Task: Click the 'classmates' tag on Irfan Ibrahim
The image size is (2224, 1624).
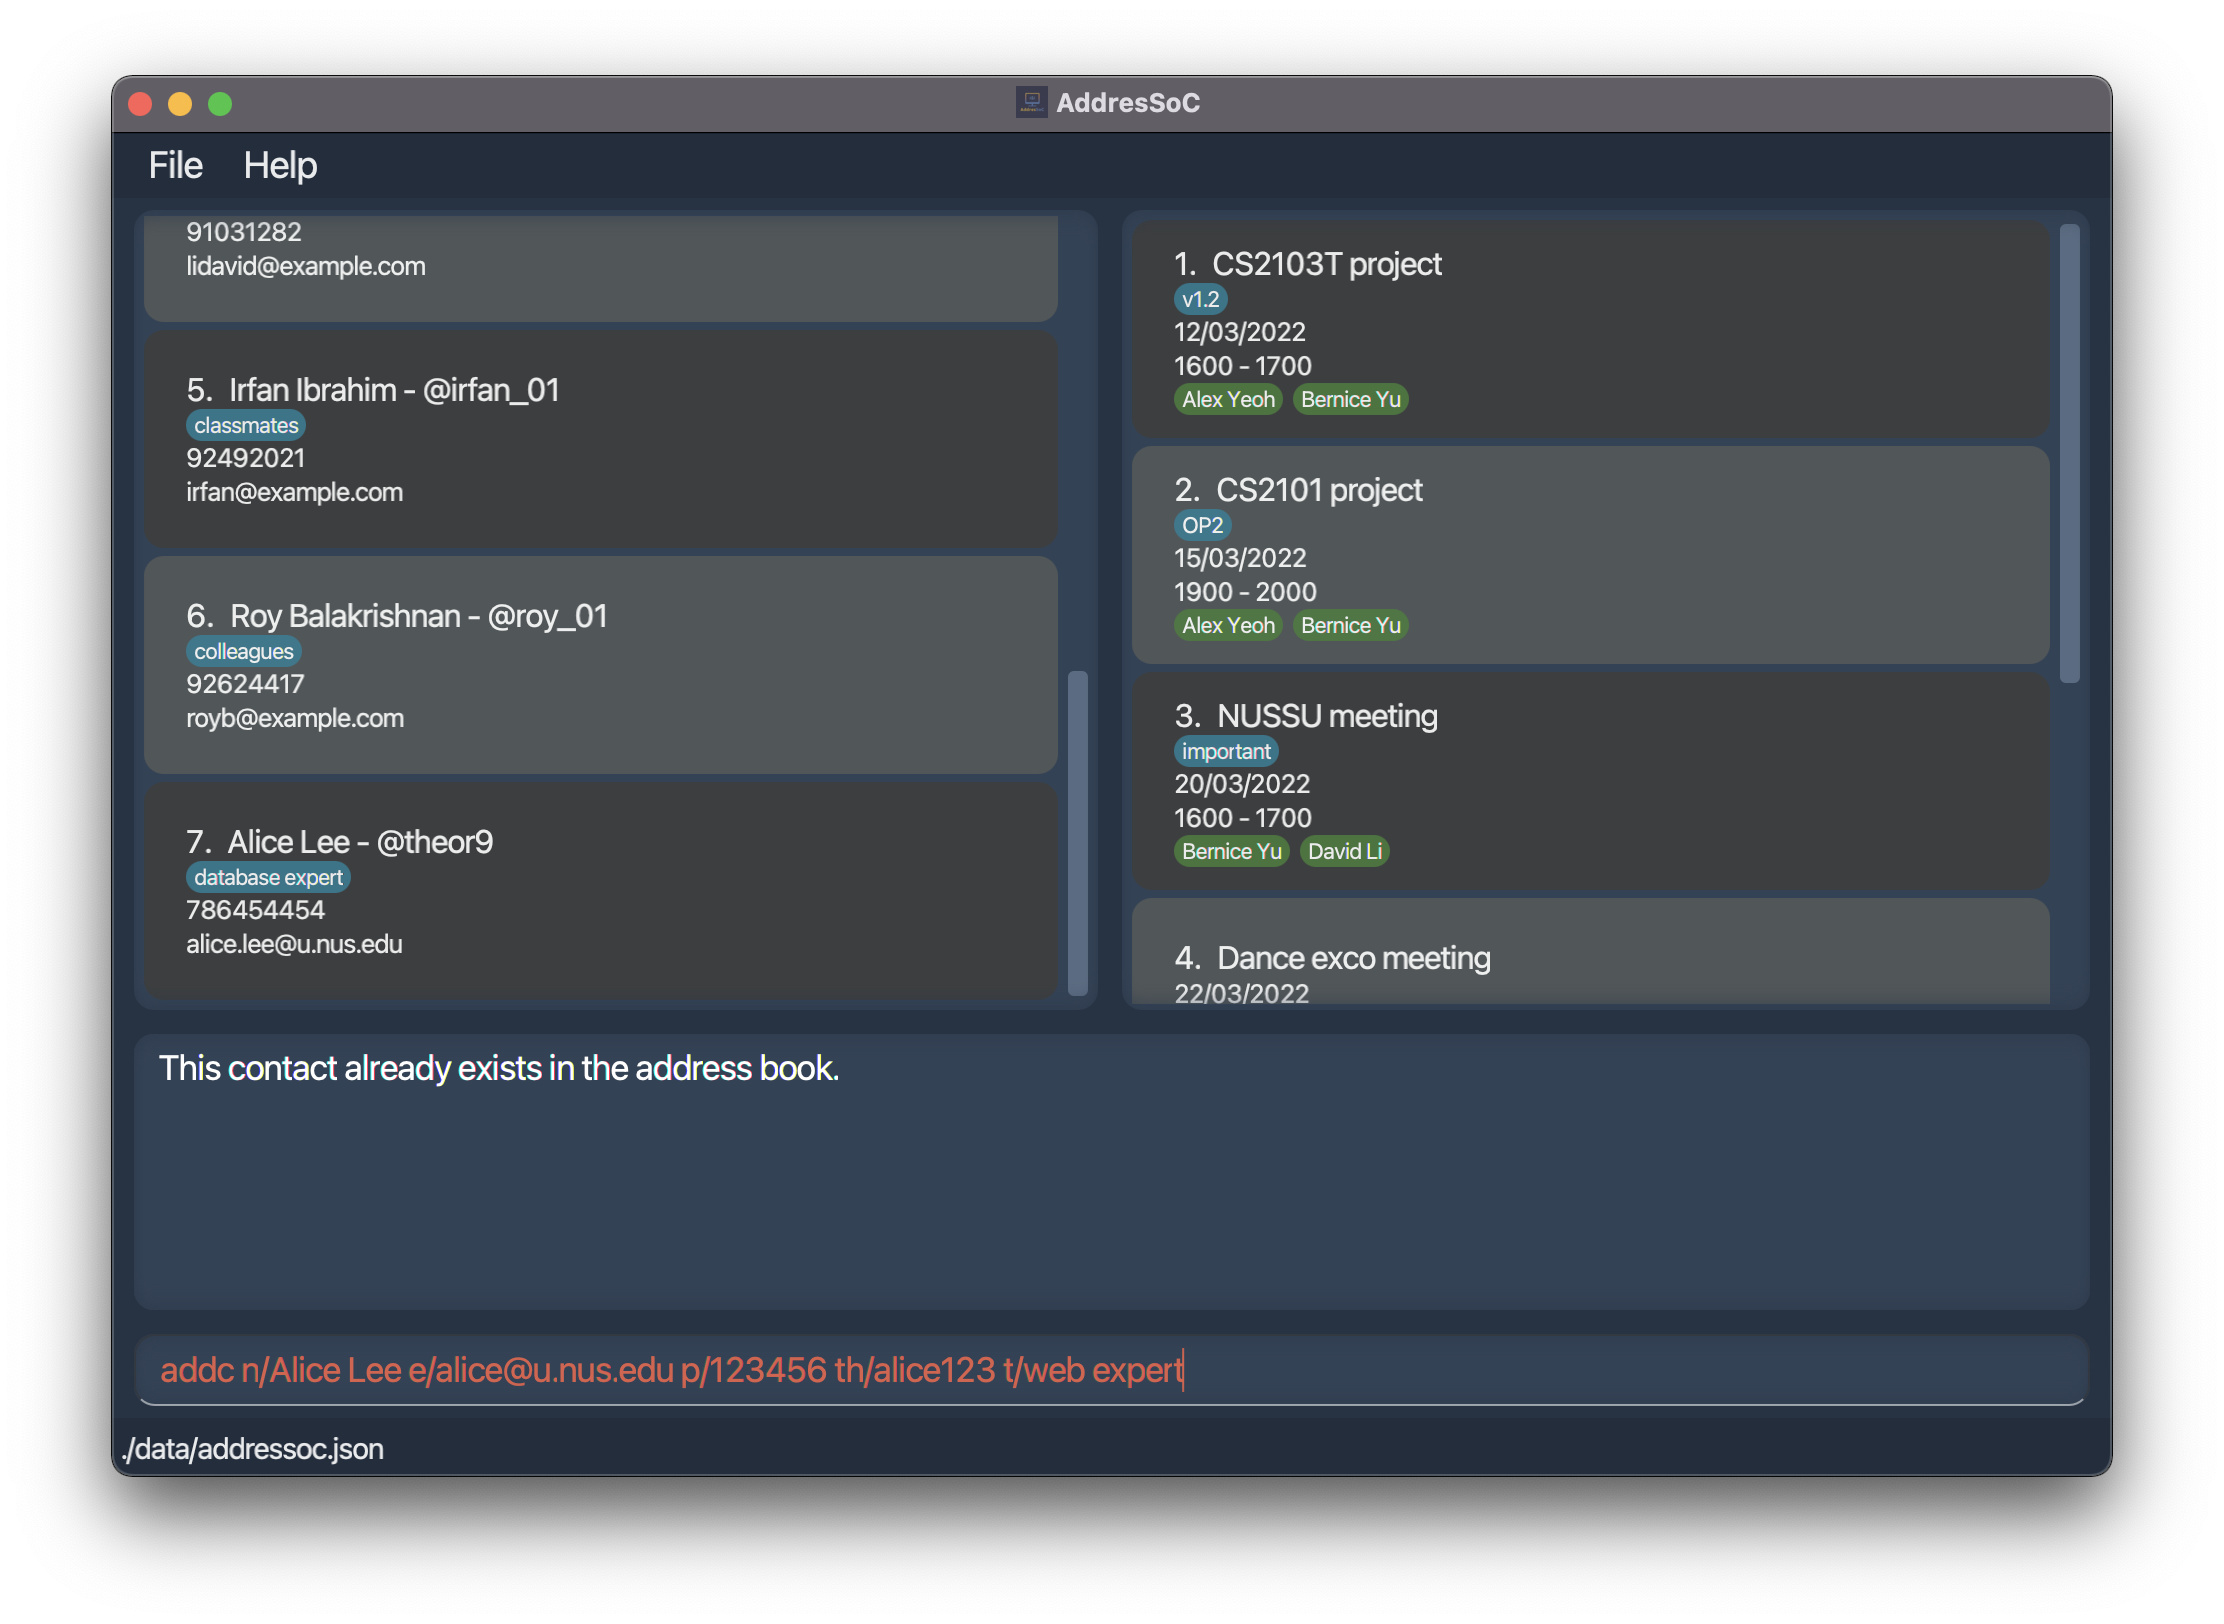Action: point(246,425)
